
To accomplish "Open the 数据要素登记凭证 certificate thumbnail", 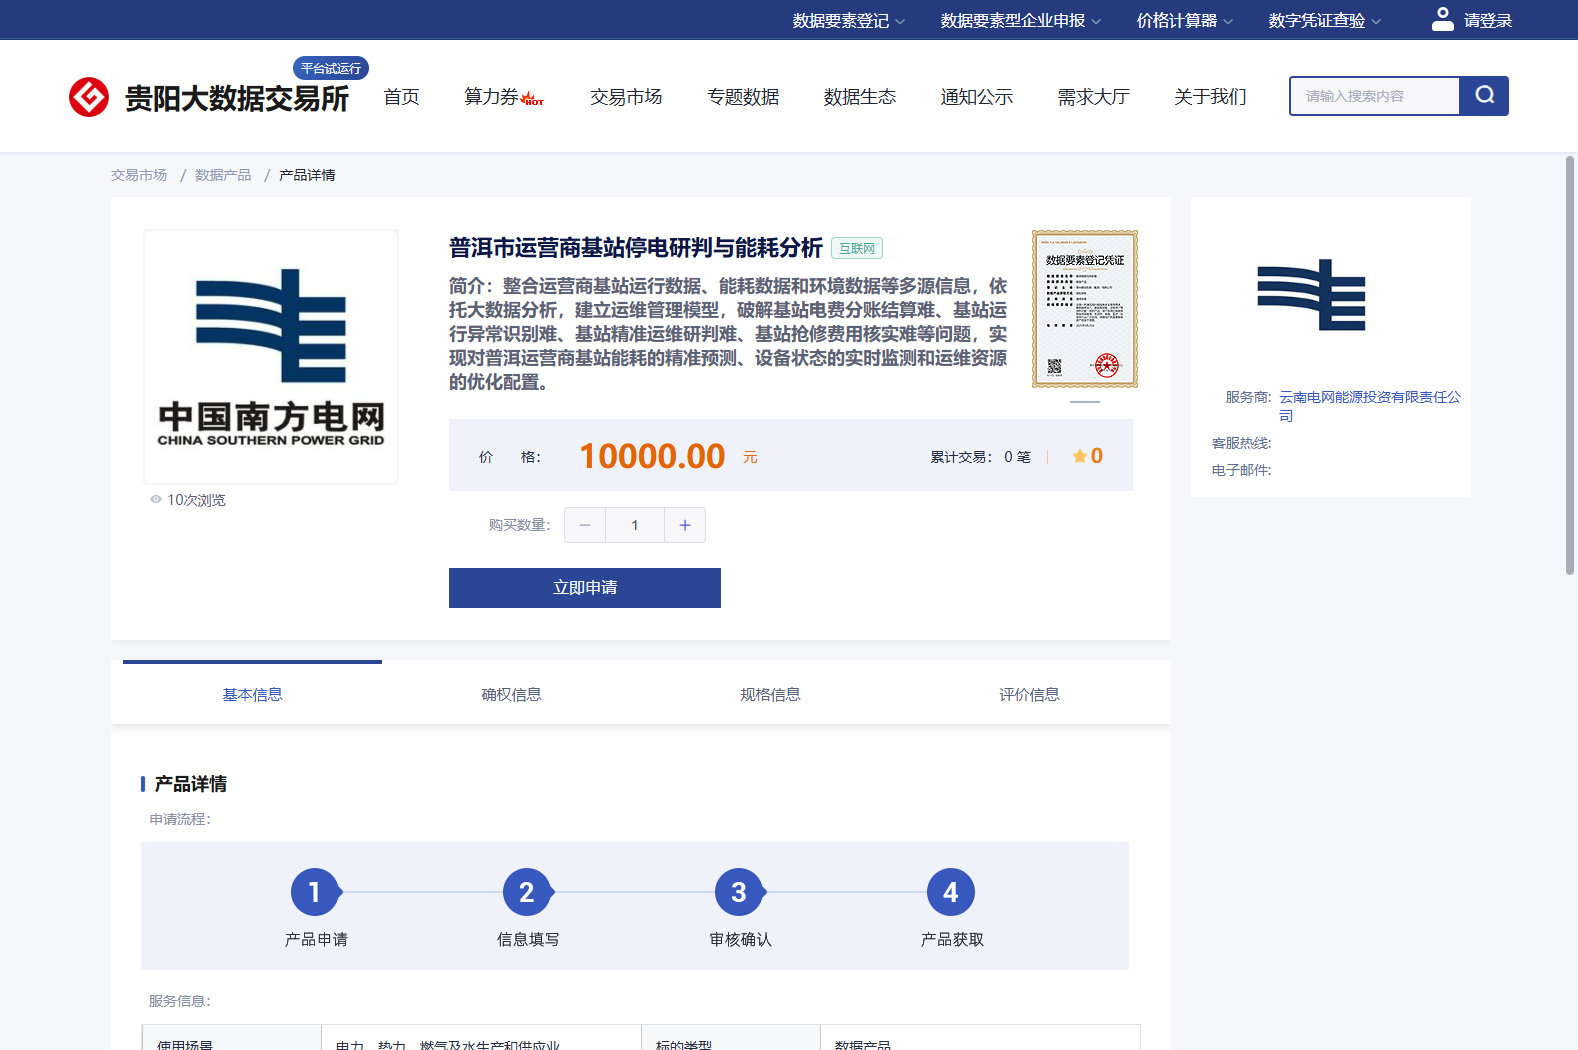I will 1085,309.
